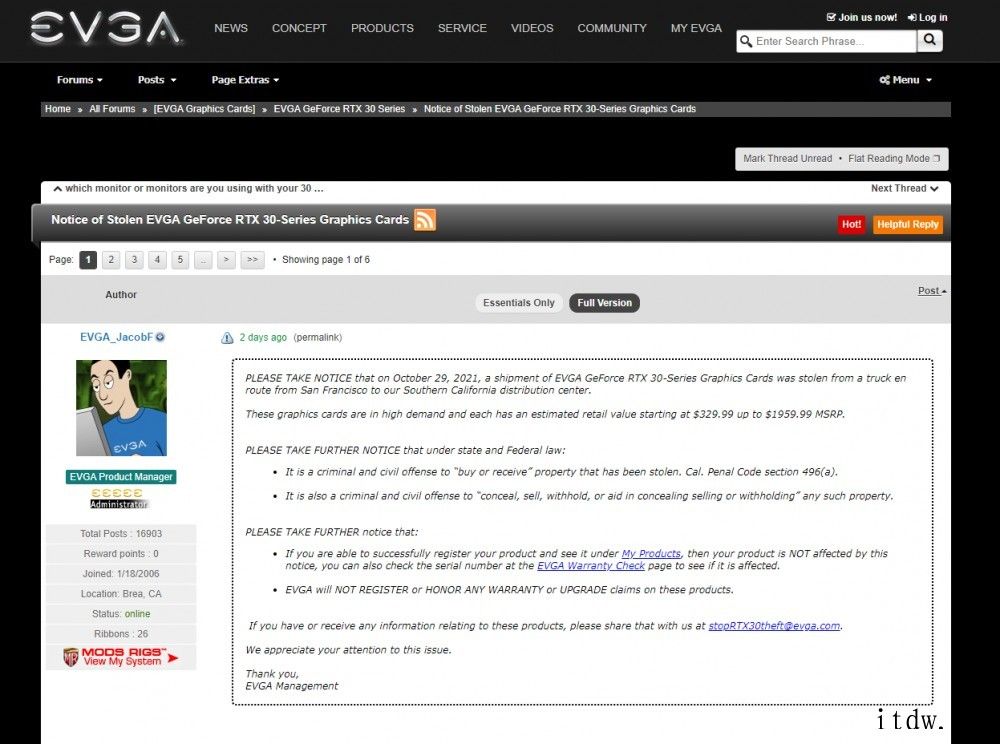Click Mark Thread Unread
The image size is (1000, 744).
[x=788, y=159]
